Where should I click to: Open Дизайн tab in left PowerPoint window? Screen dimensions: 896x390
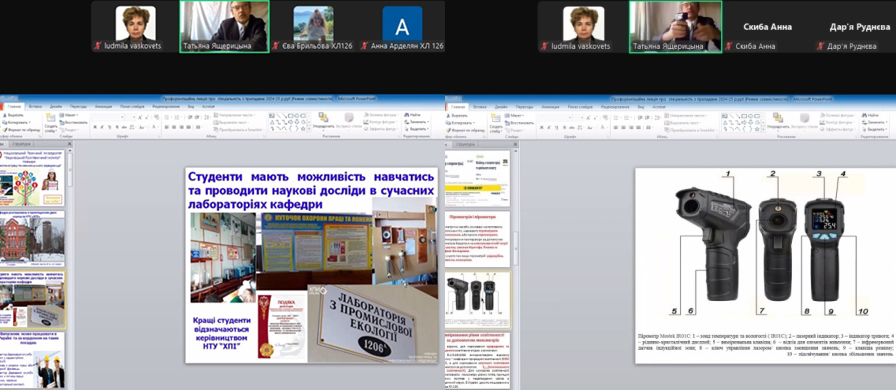[x=56, y=106]
